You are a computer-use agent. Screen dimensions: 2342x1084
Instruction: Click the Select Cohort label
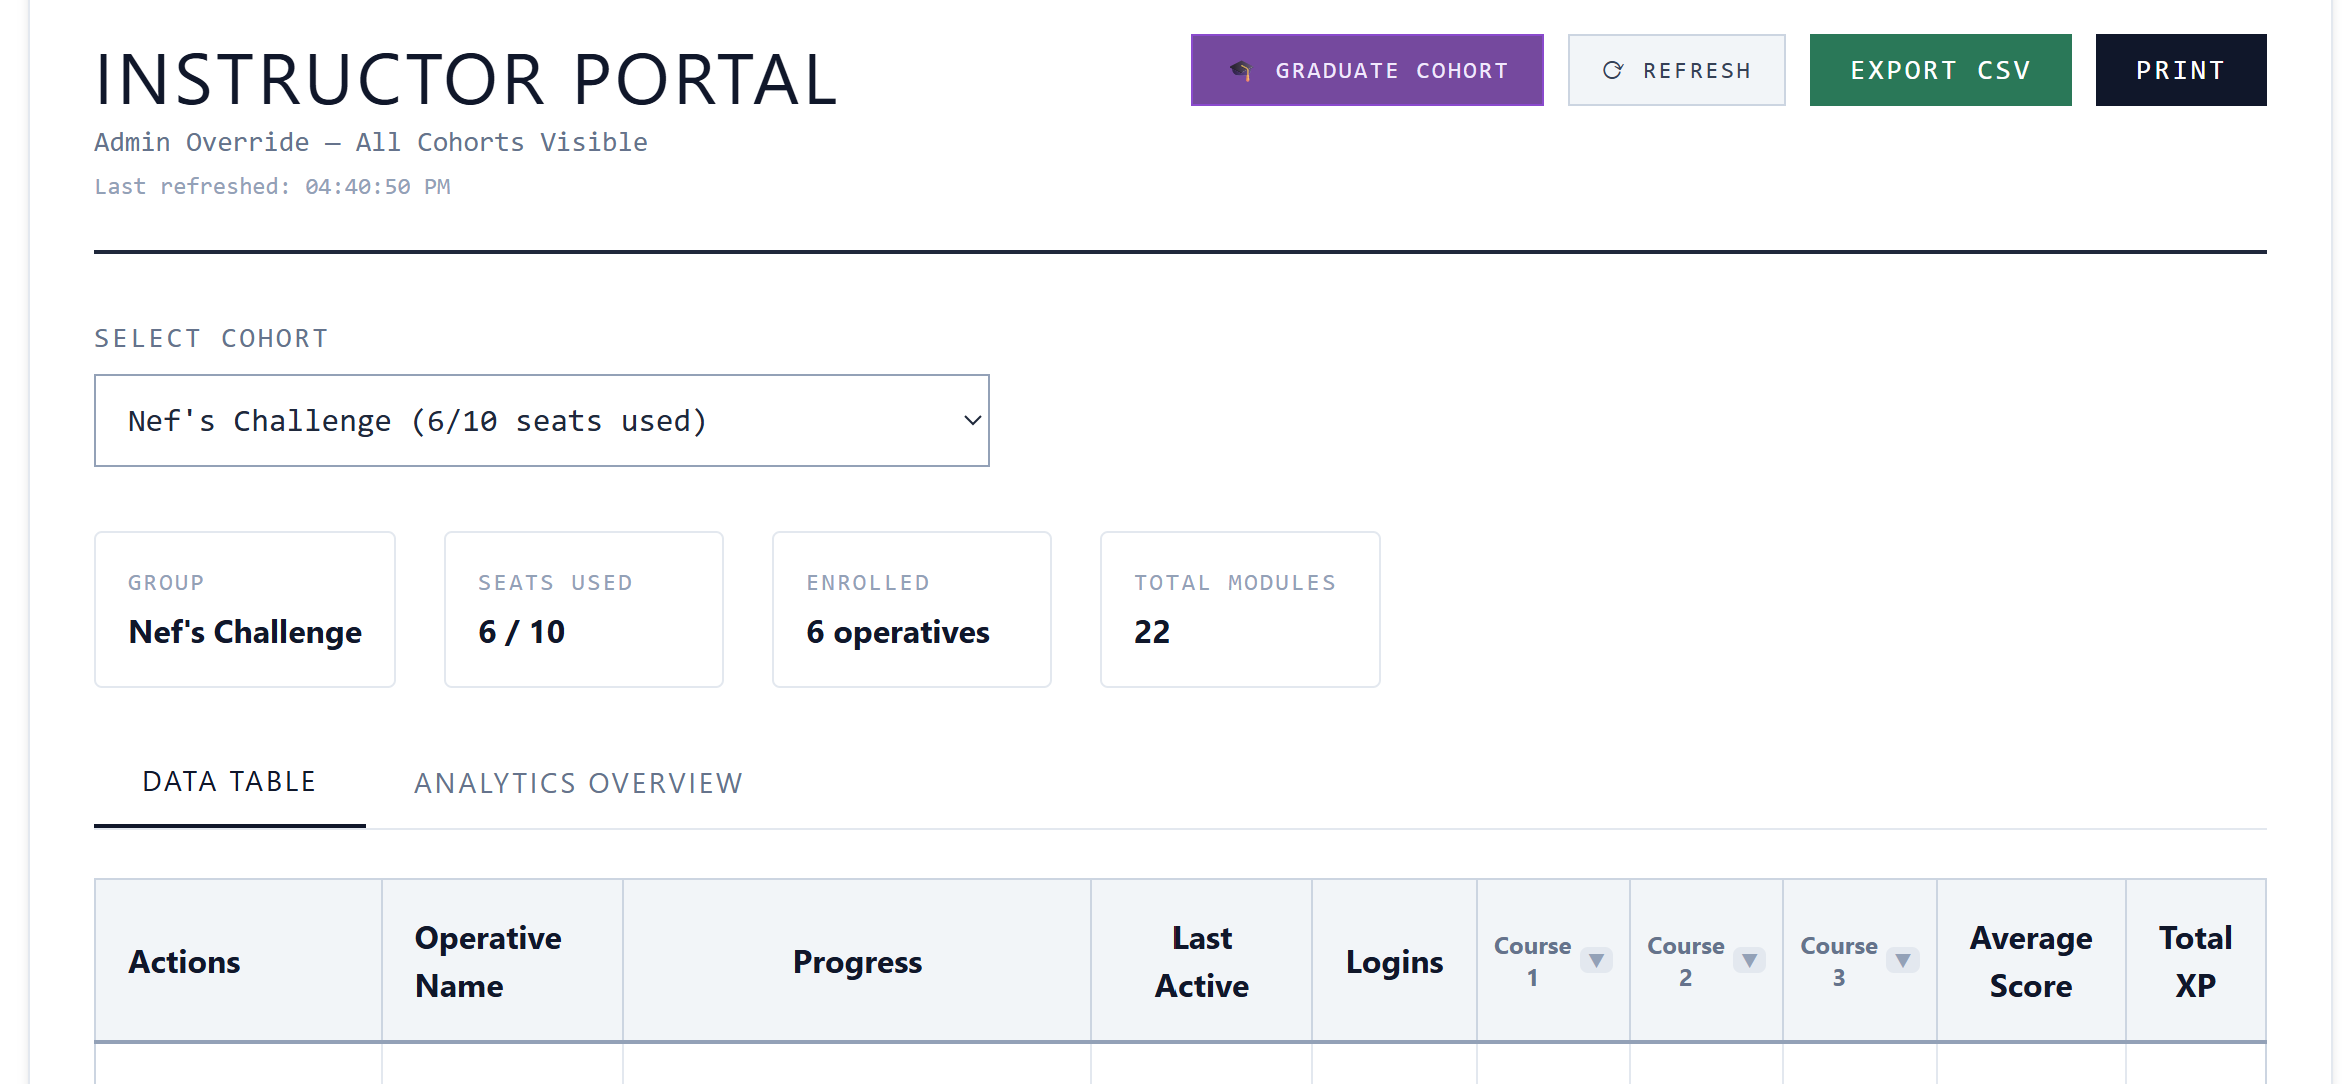click(211, 338)
